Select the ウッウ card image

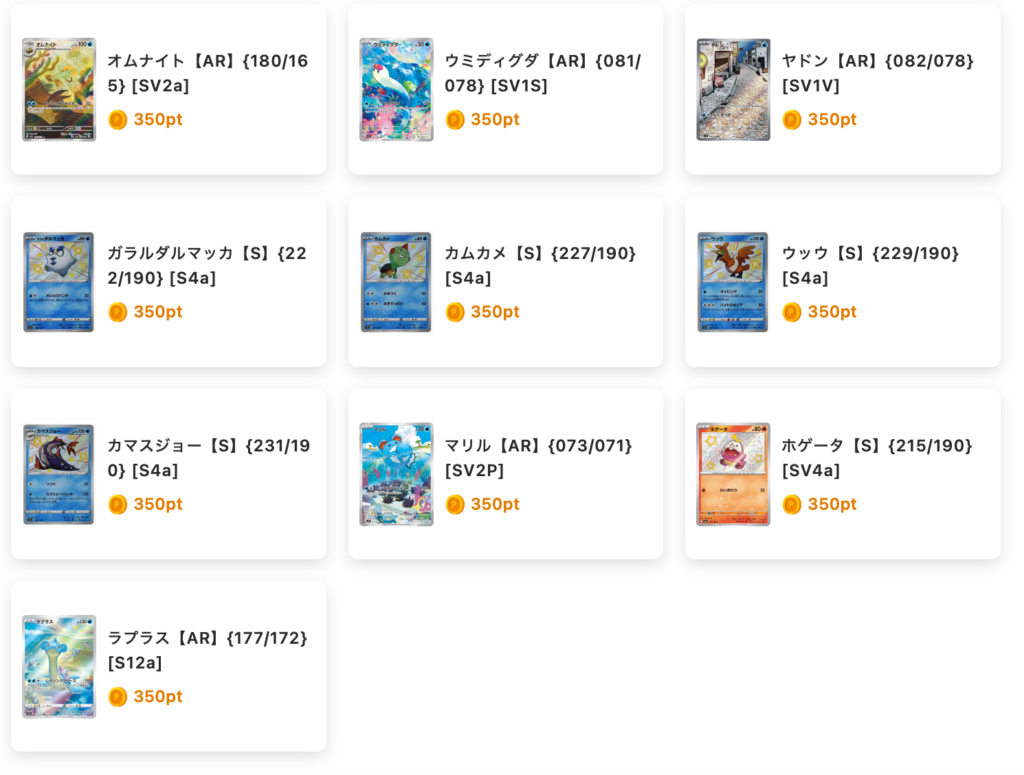click(733, 282)
